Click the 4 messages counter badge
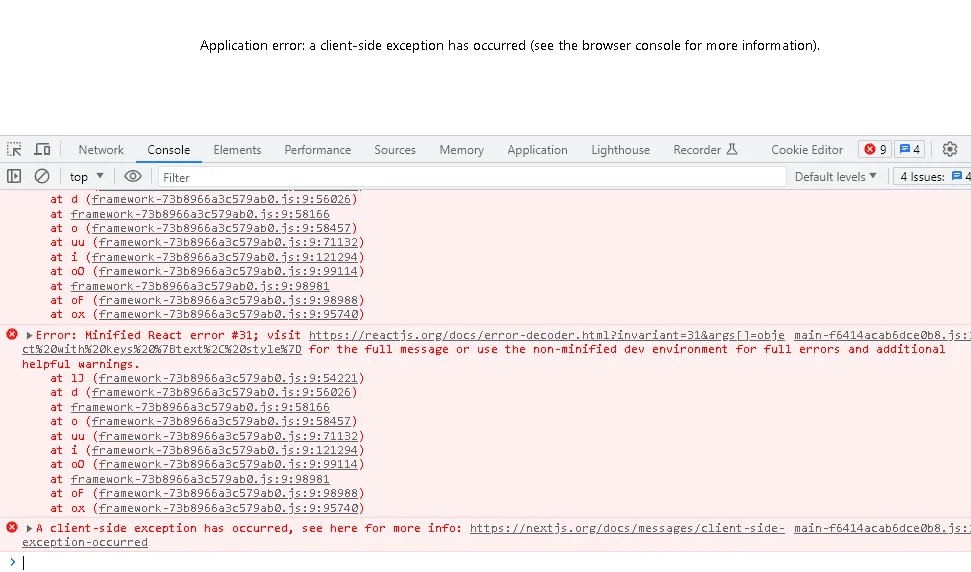 [910, 149]
